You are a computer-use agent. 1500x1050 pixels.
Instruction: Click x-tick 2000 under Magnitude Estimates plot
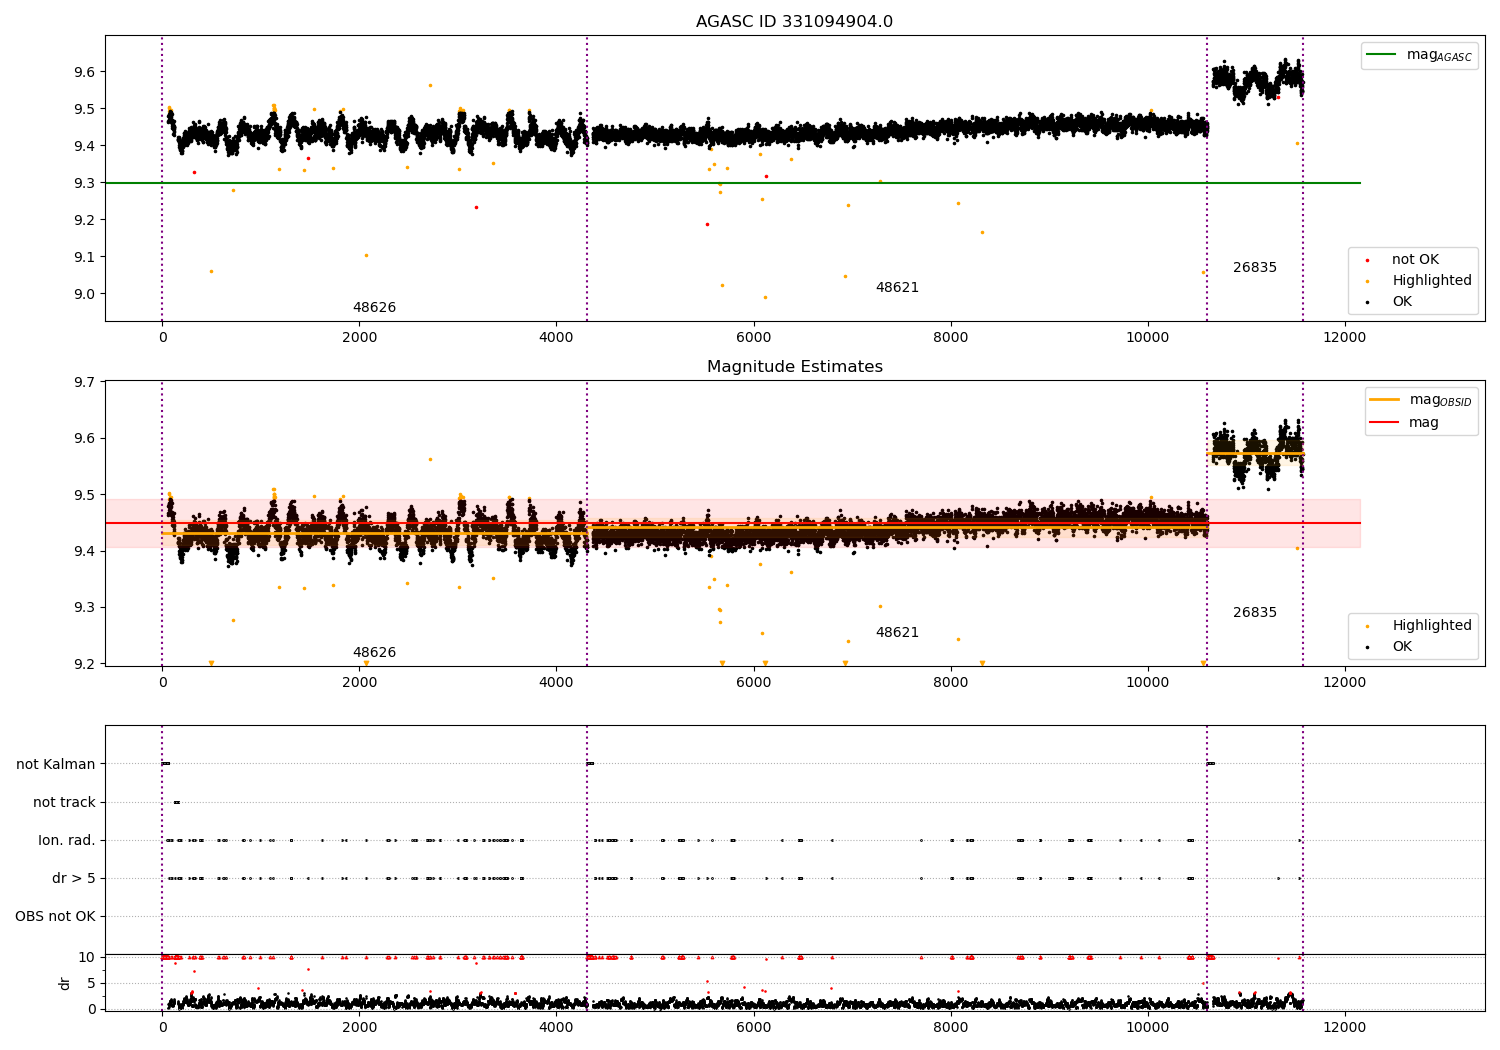point(359,683)
